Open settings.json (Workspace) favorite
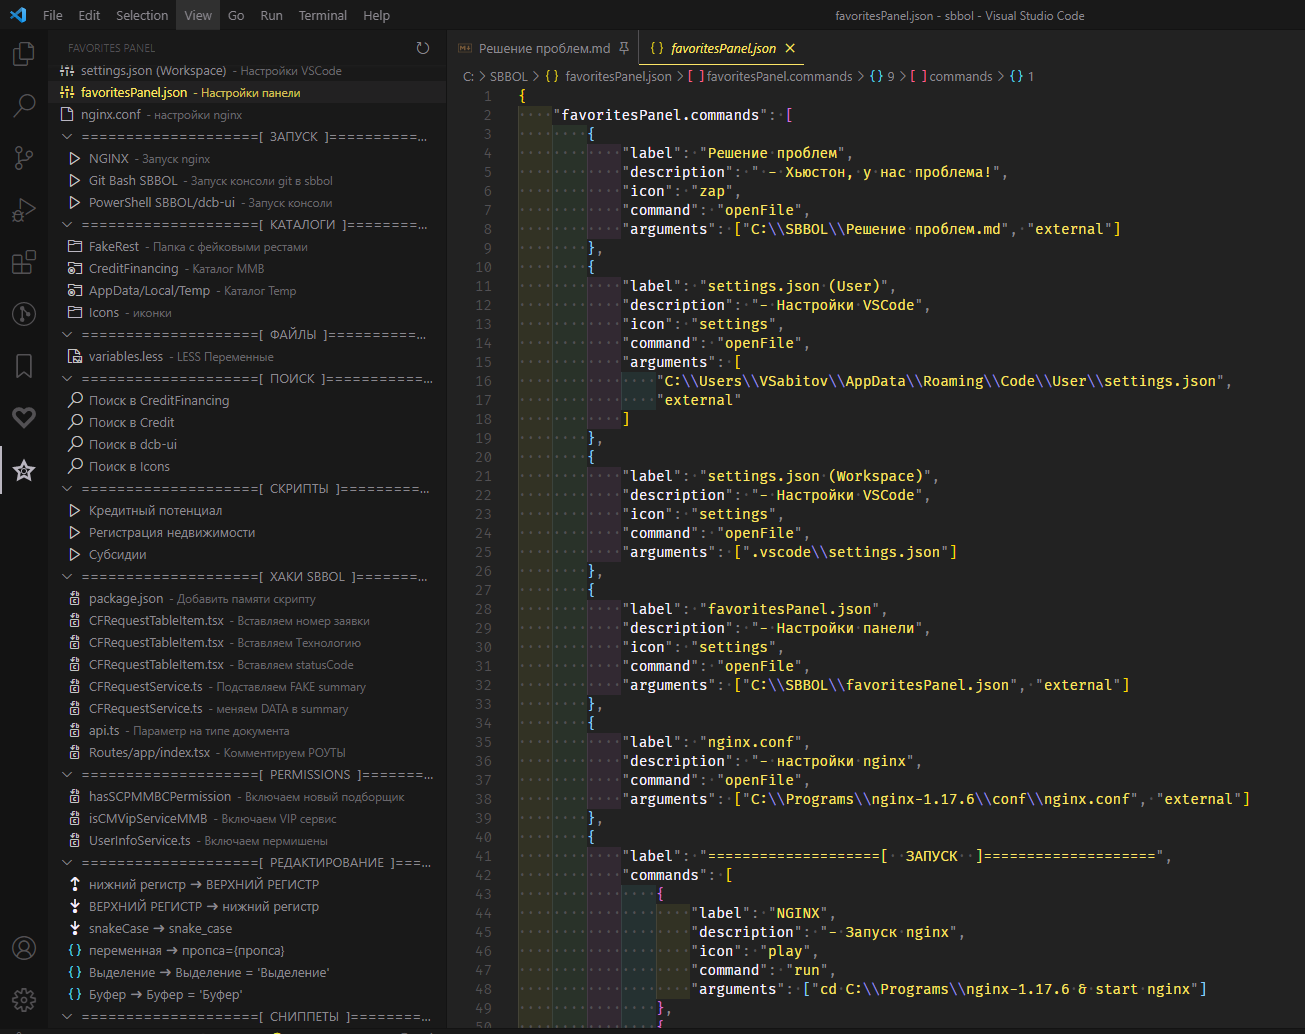Screen dimensions: 1305x1034 (x=247, y=70)
